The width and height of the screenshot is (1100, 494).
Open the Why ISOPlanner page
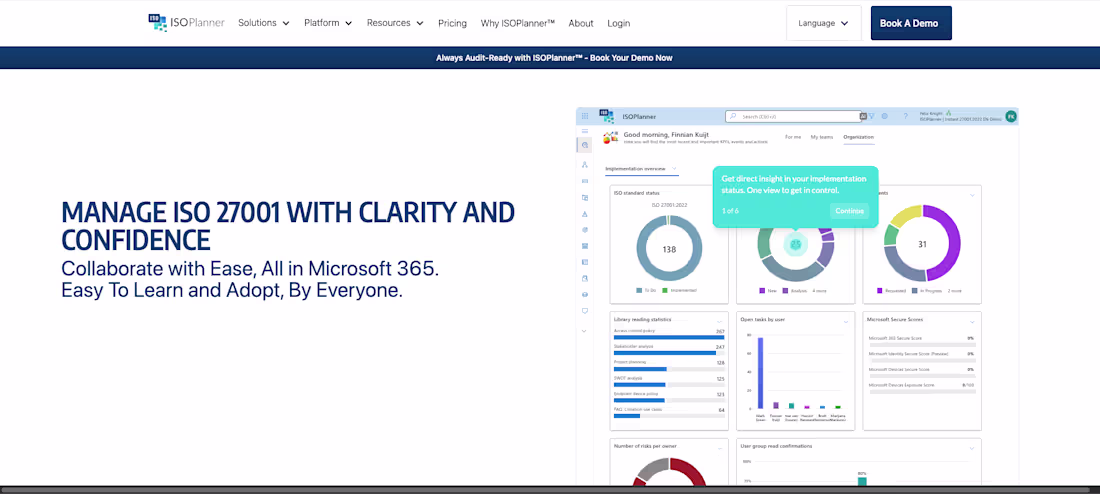tap(518, 23)
